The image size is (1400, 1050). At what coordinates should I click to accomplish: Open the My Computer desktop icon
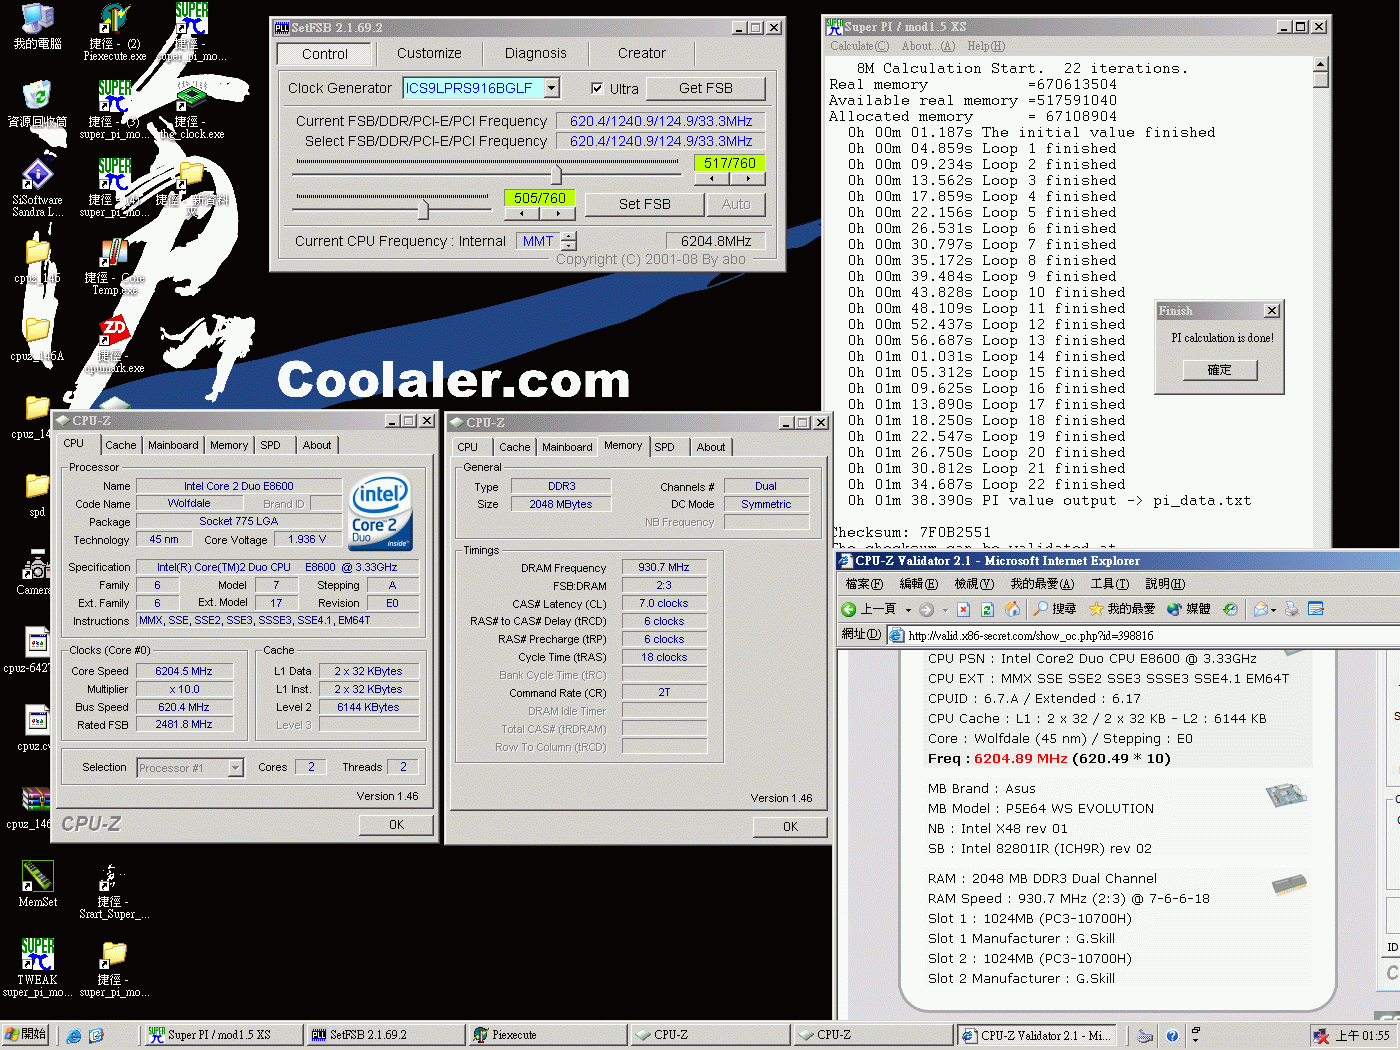pos(37,26)
